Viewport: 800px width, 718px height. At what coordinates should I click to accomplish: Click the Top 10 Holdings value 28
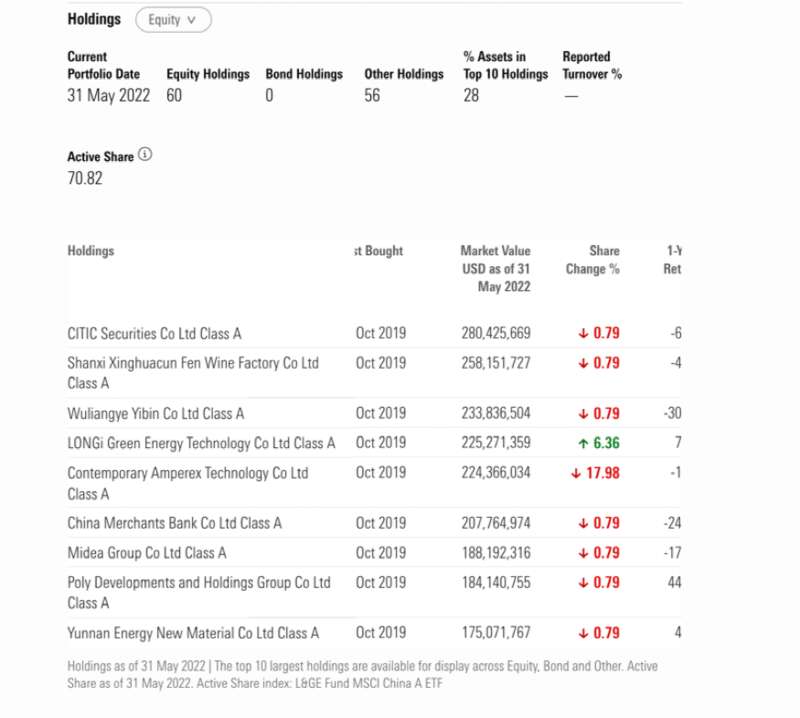click(x=471, y=95)
